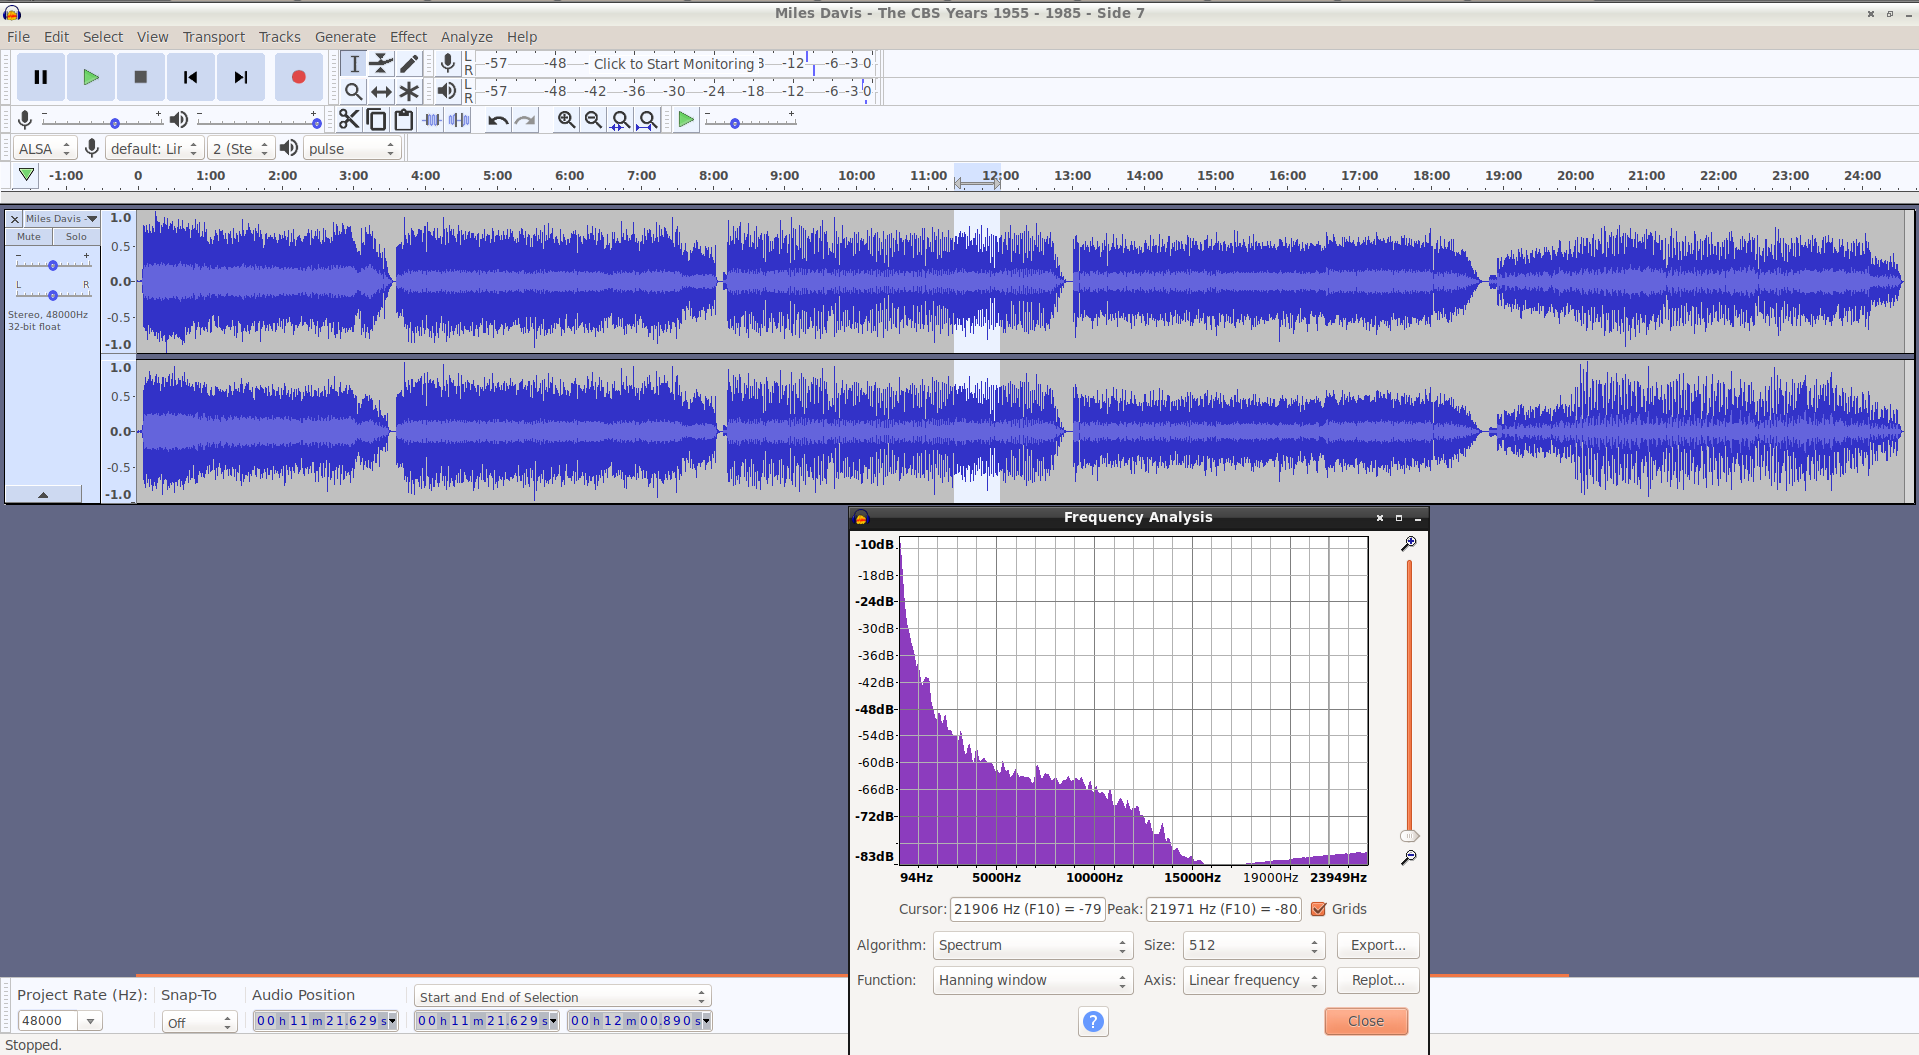The image size is (1919, 1055).
Task: Cut selection with the scissors icon
Action: (x=349, y=120)
